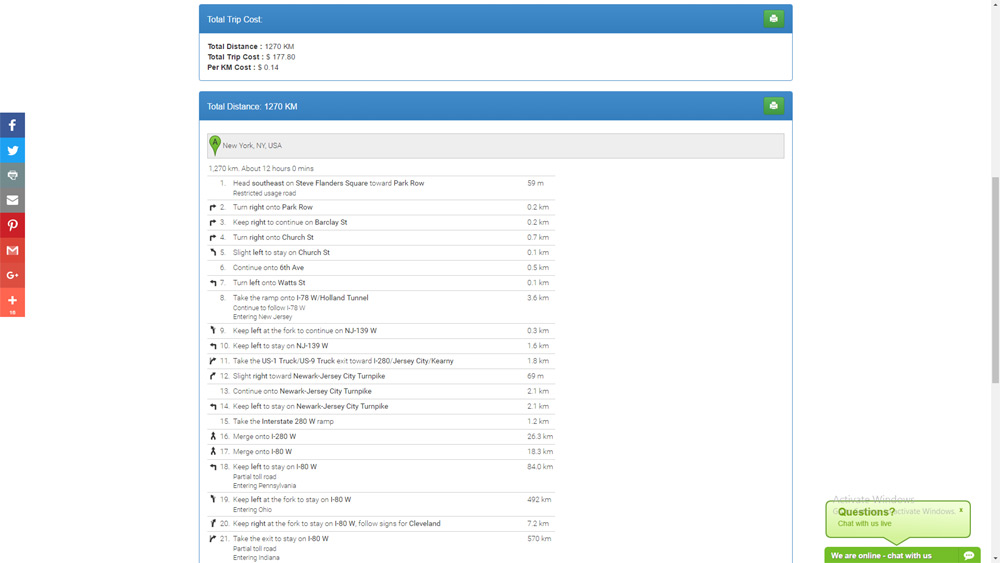Share page via Facebook sidebar icon

pos(12,125)
